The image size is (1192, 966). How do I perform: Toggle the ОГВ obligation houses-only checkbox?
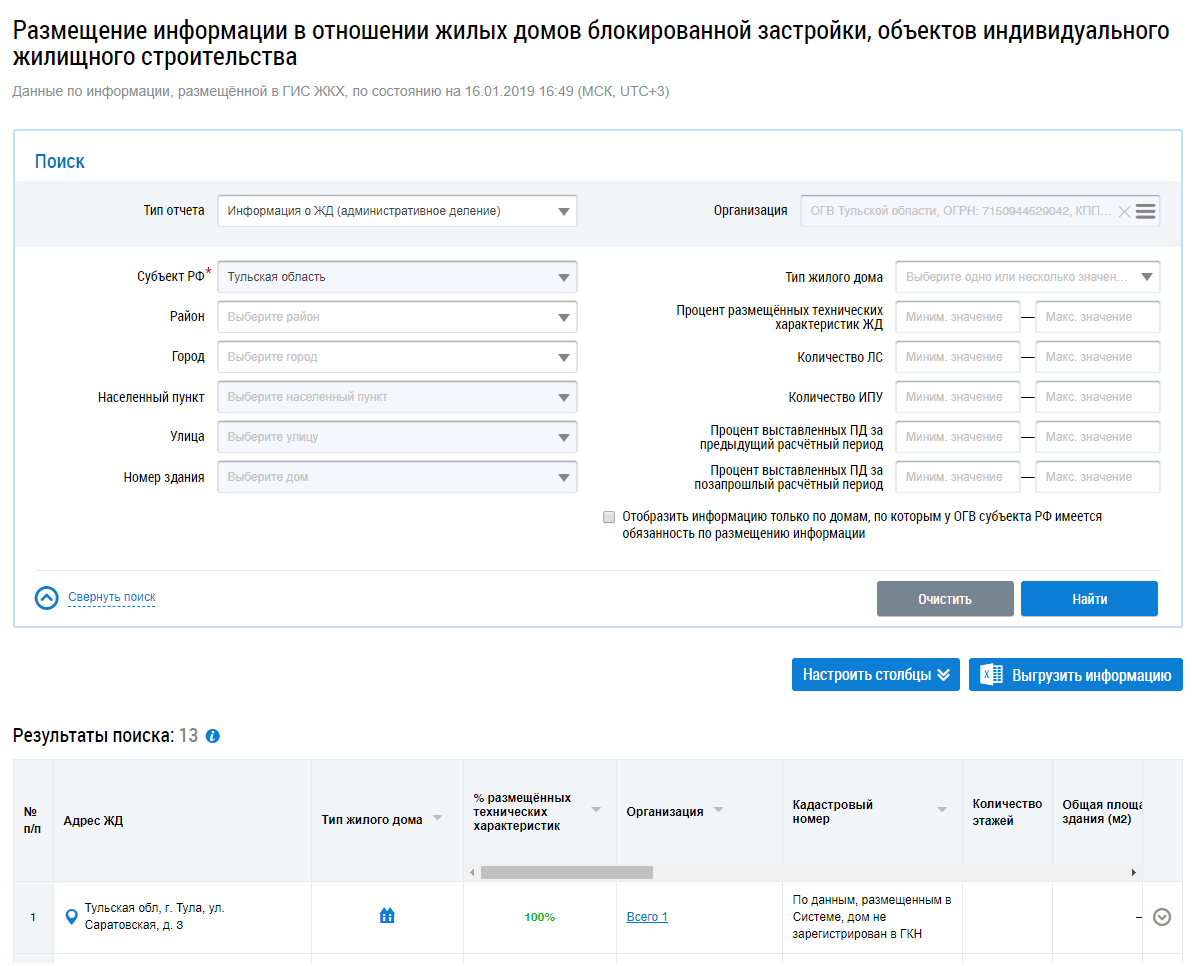pos(609,517)
